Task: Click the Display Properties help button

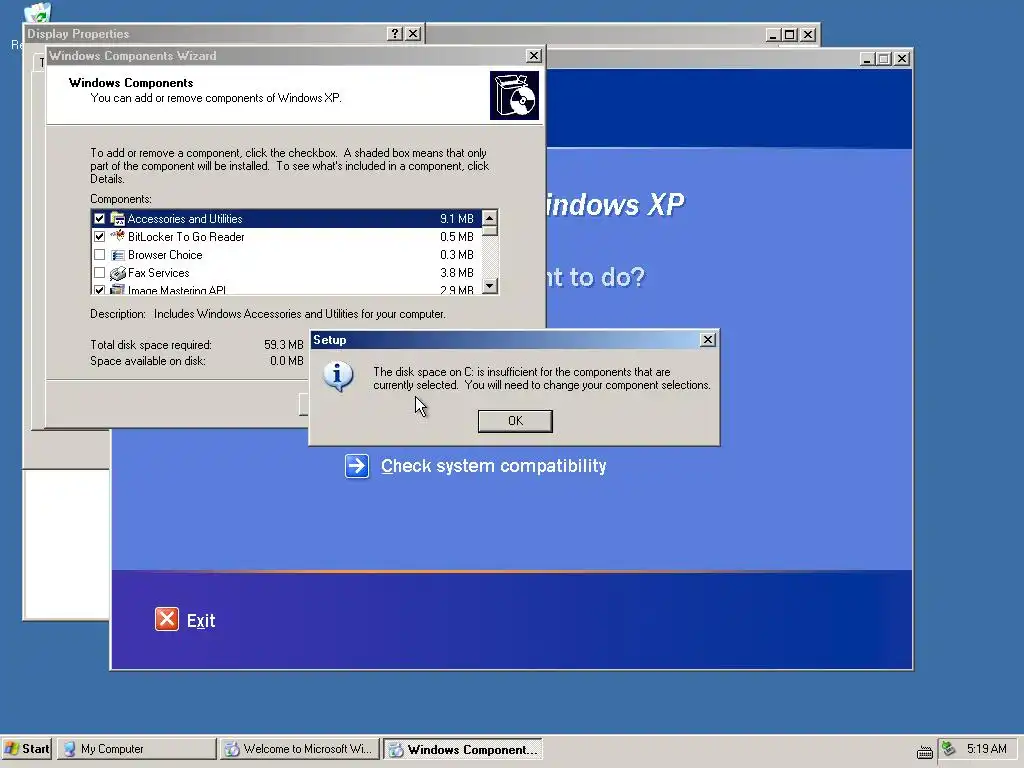Action: click(394, 34)
